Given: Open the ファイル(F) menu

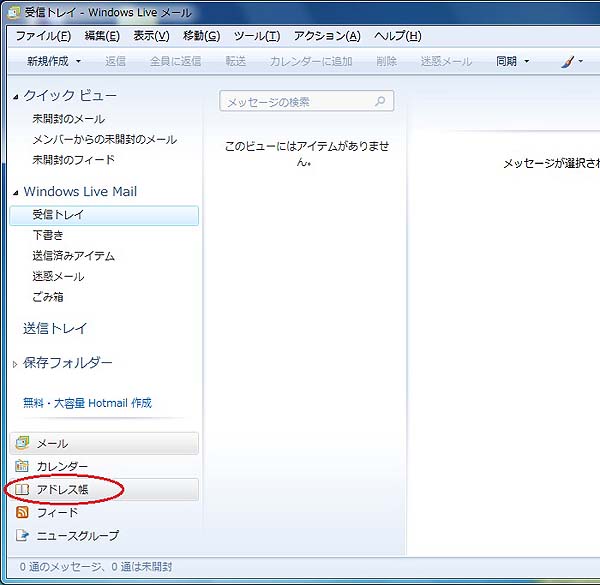Looking at the screenshot, I should pos(42,36).
